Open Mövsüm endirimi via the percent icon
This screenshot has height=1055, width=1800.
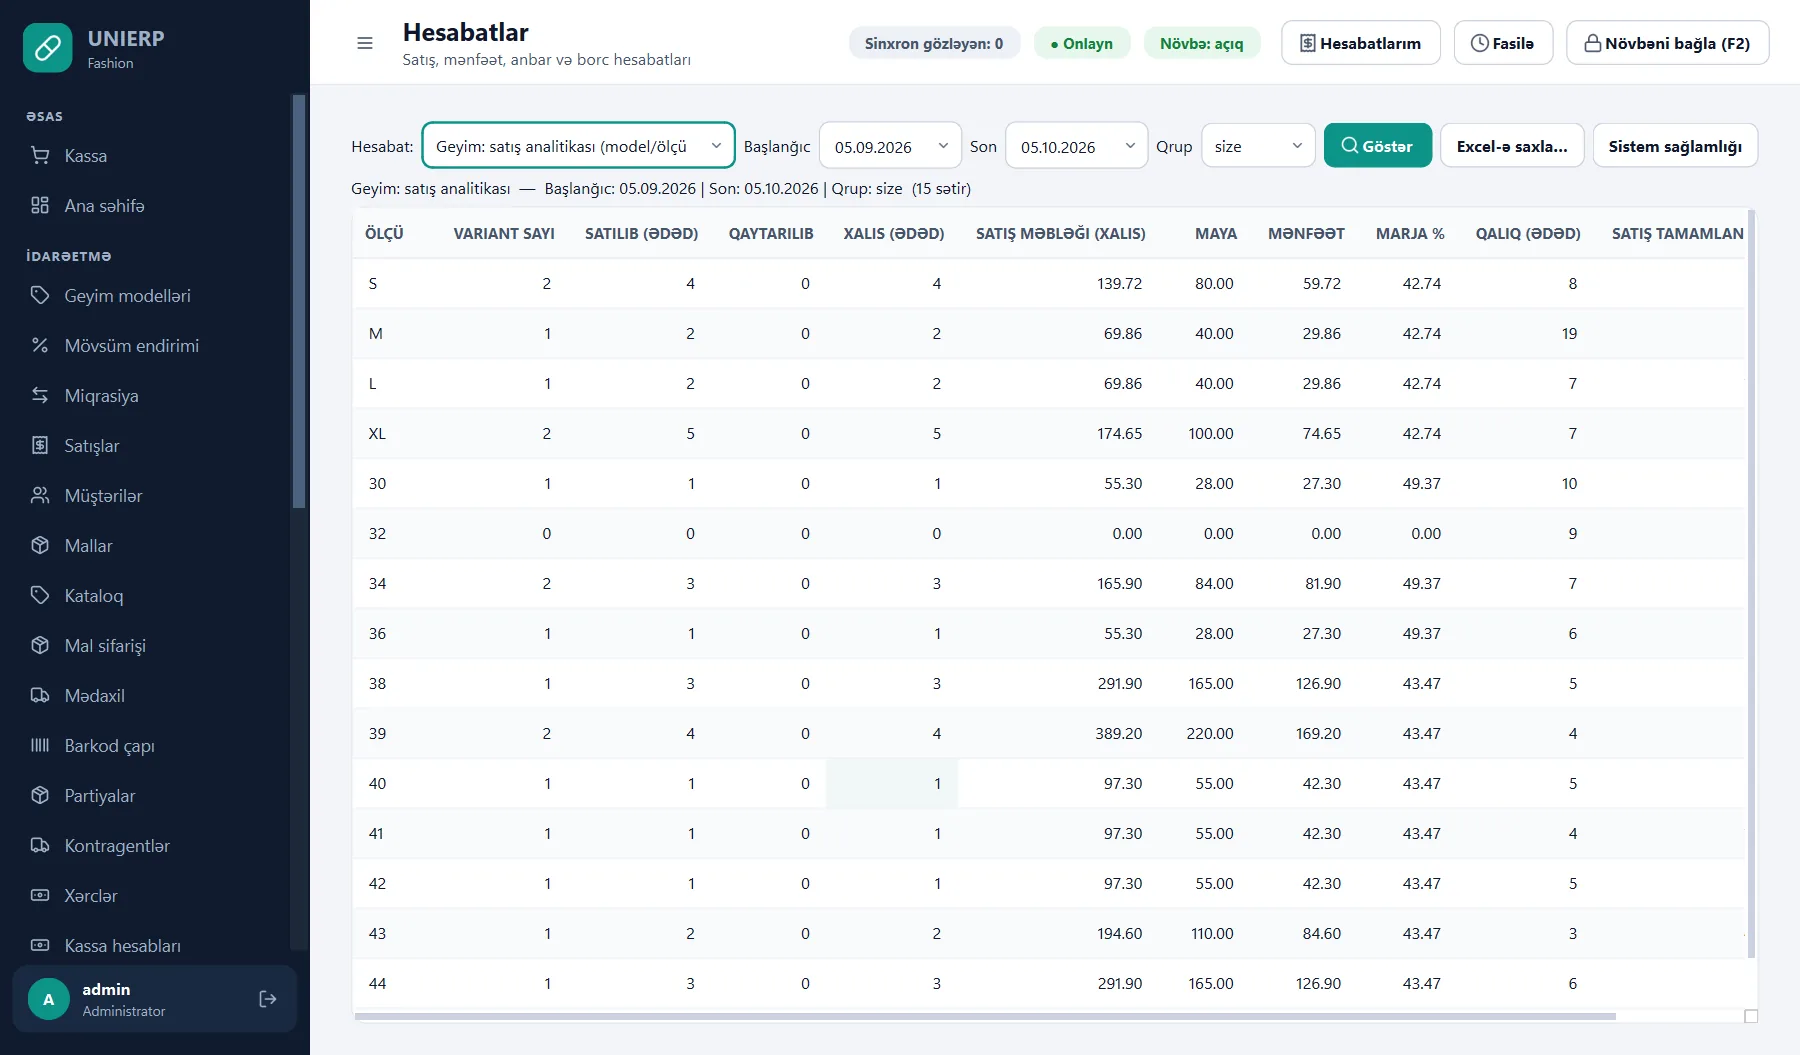pyautogui.click(x=40, y=345)
